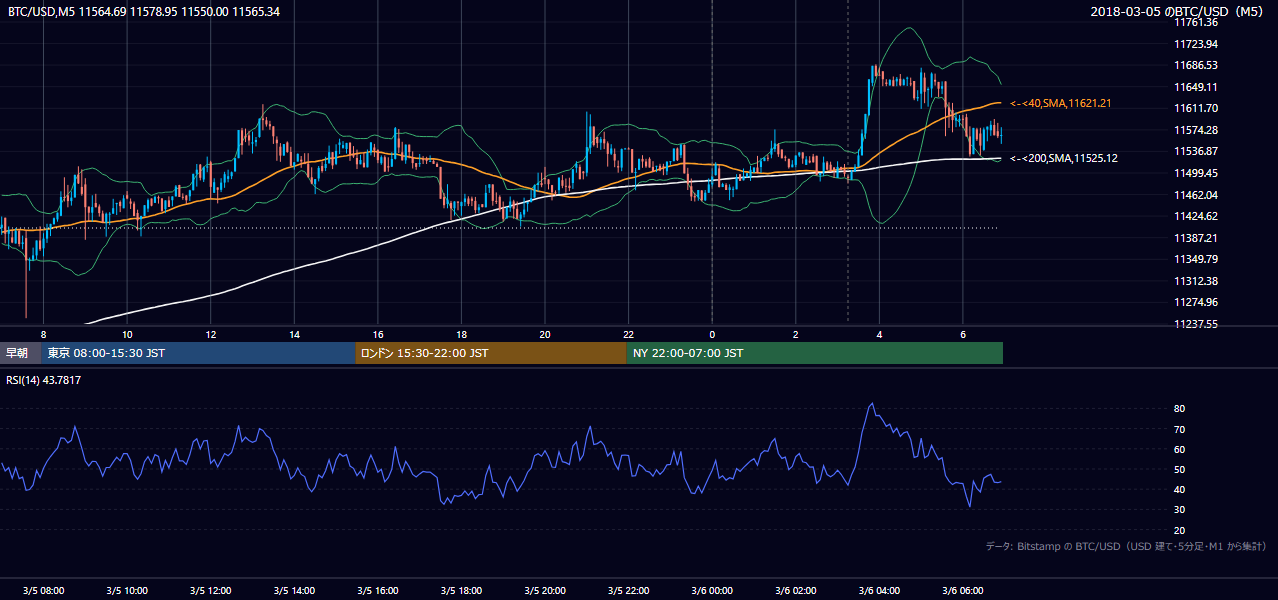The width and height of the screenshot is (1278, 600).
Task: Click the 3/5 14:00 time label
Action: 294,591
